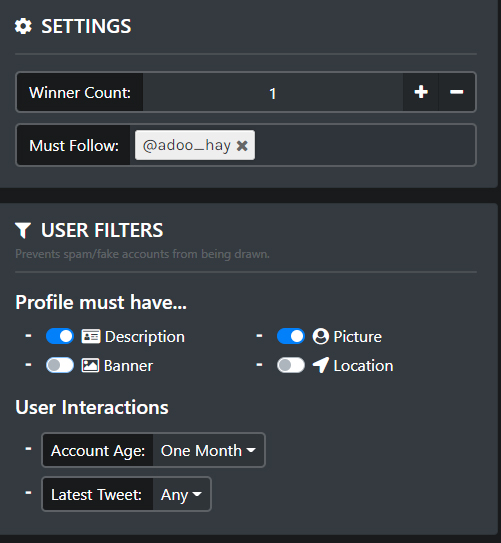
Task: Click the Account Age label
Action: [x=98, y=451]
